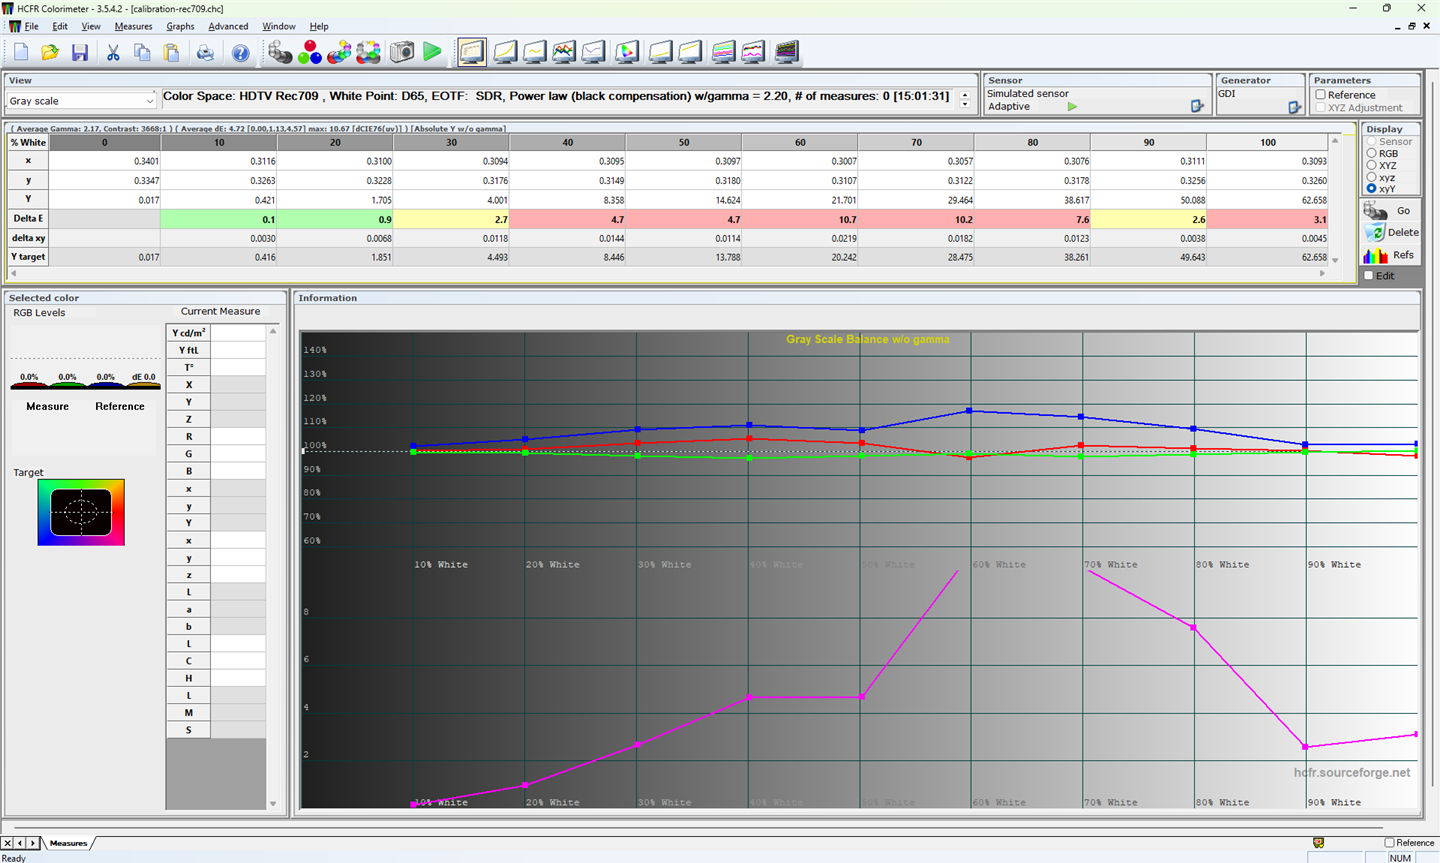Select the xyY display radio button
This screenshot has width=1440, height=863.
point(1371,188)
